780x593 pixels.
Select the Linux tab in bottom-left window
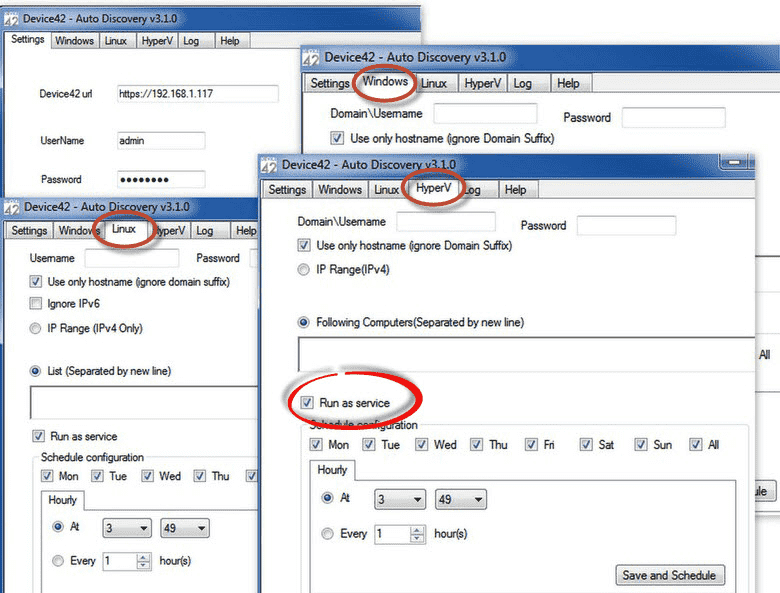123,229
